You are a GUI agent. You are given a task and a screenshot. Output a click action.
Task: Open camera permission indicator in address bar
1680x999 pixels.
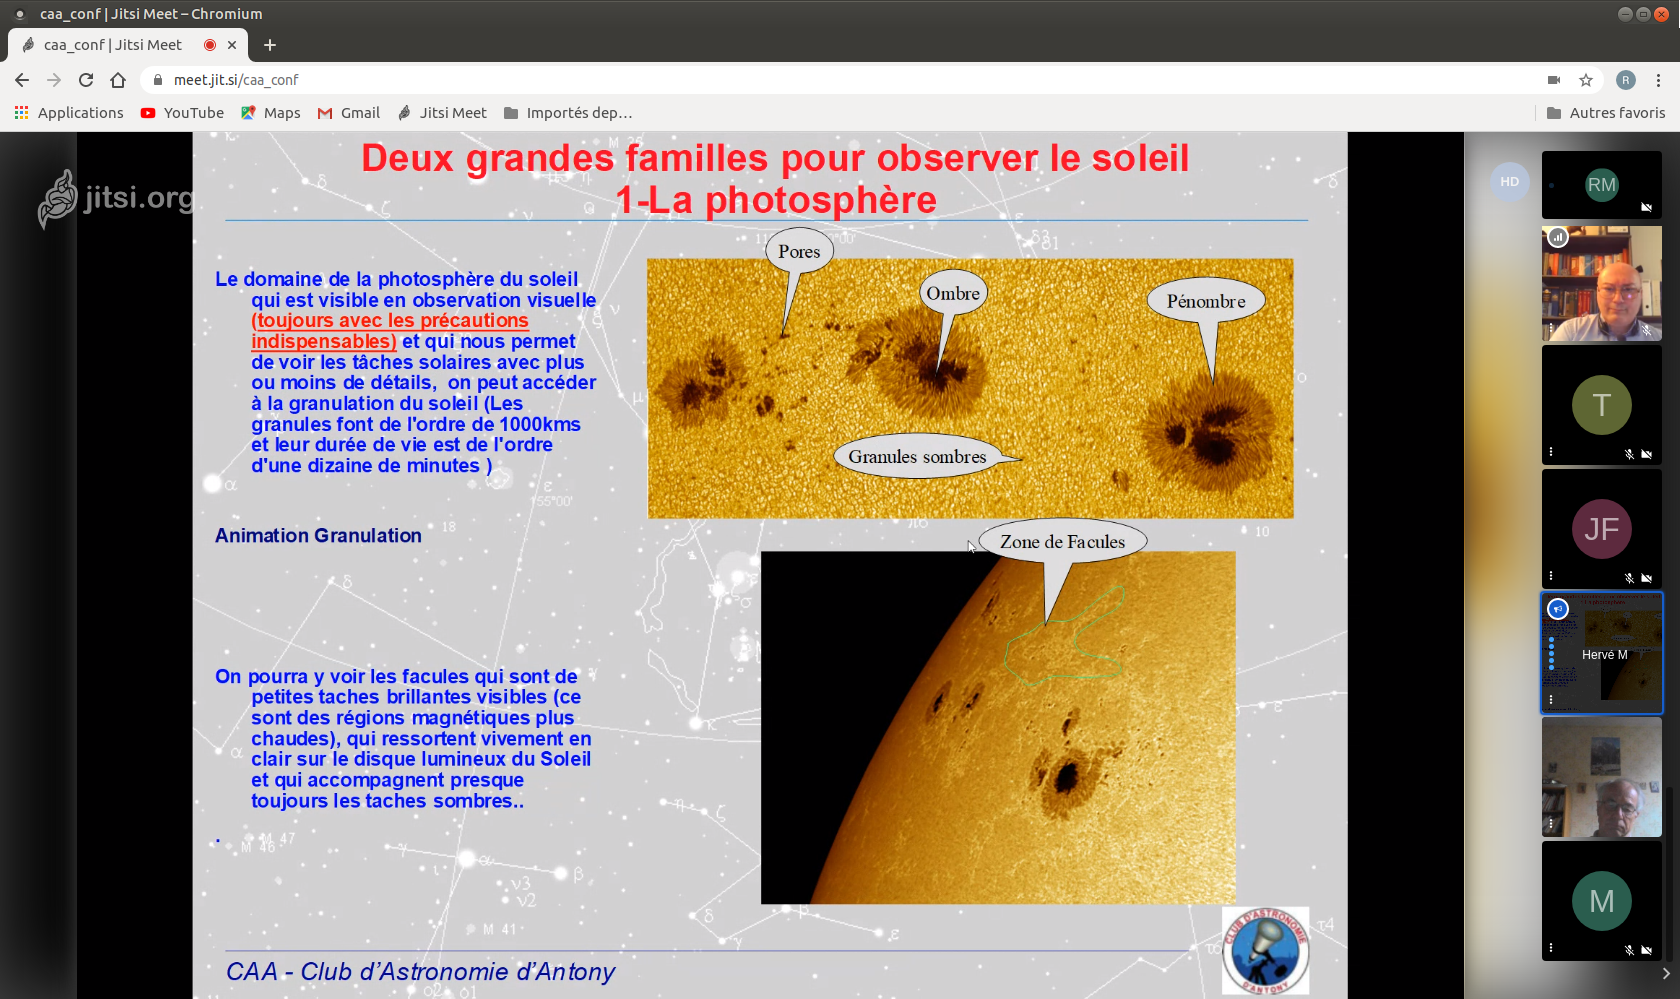(1554, 80)
